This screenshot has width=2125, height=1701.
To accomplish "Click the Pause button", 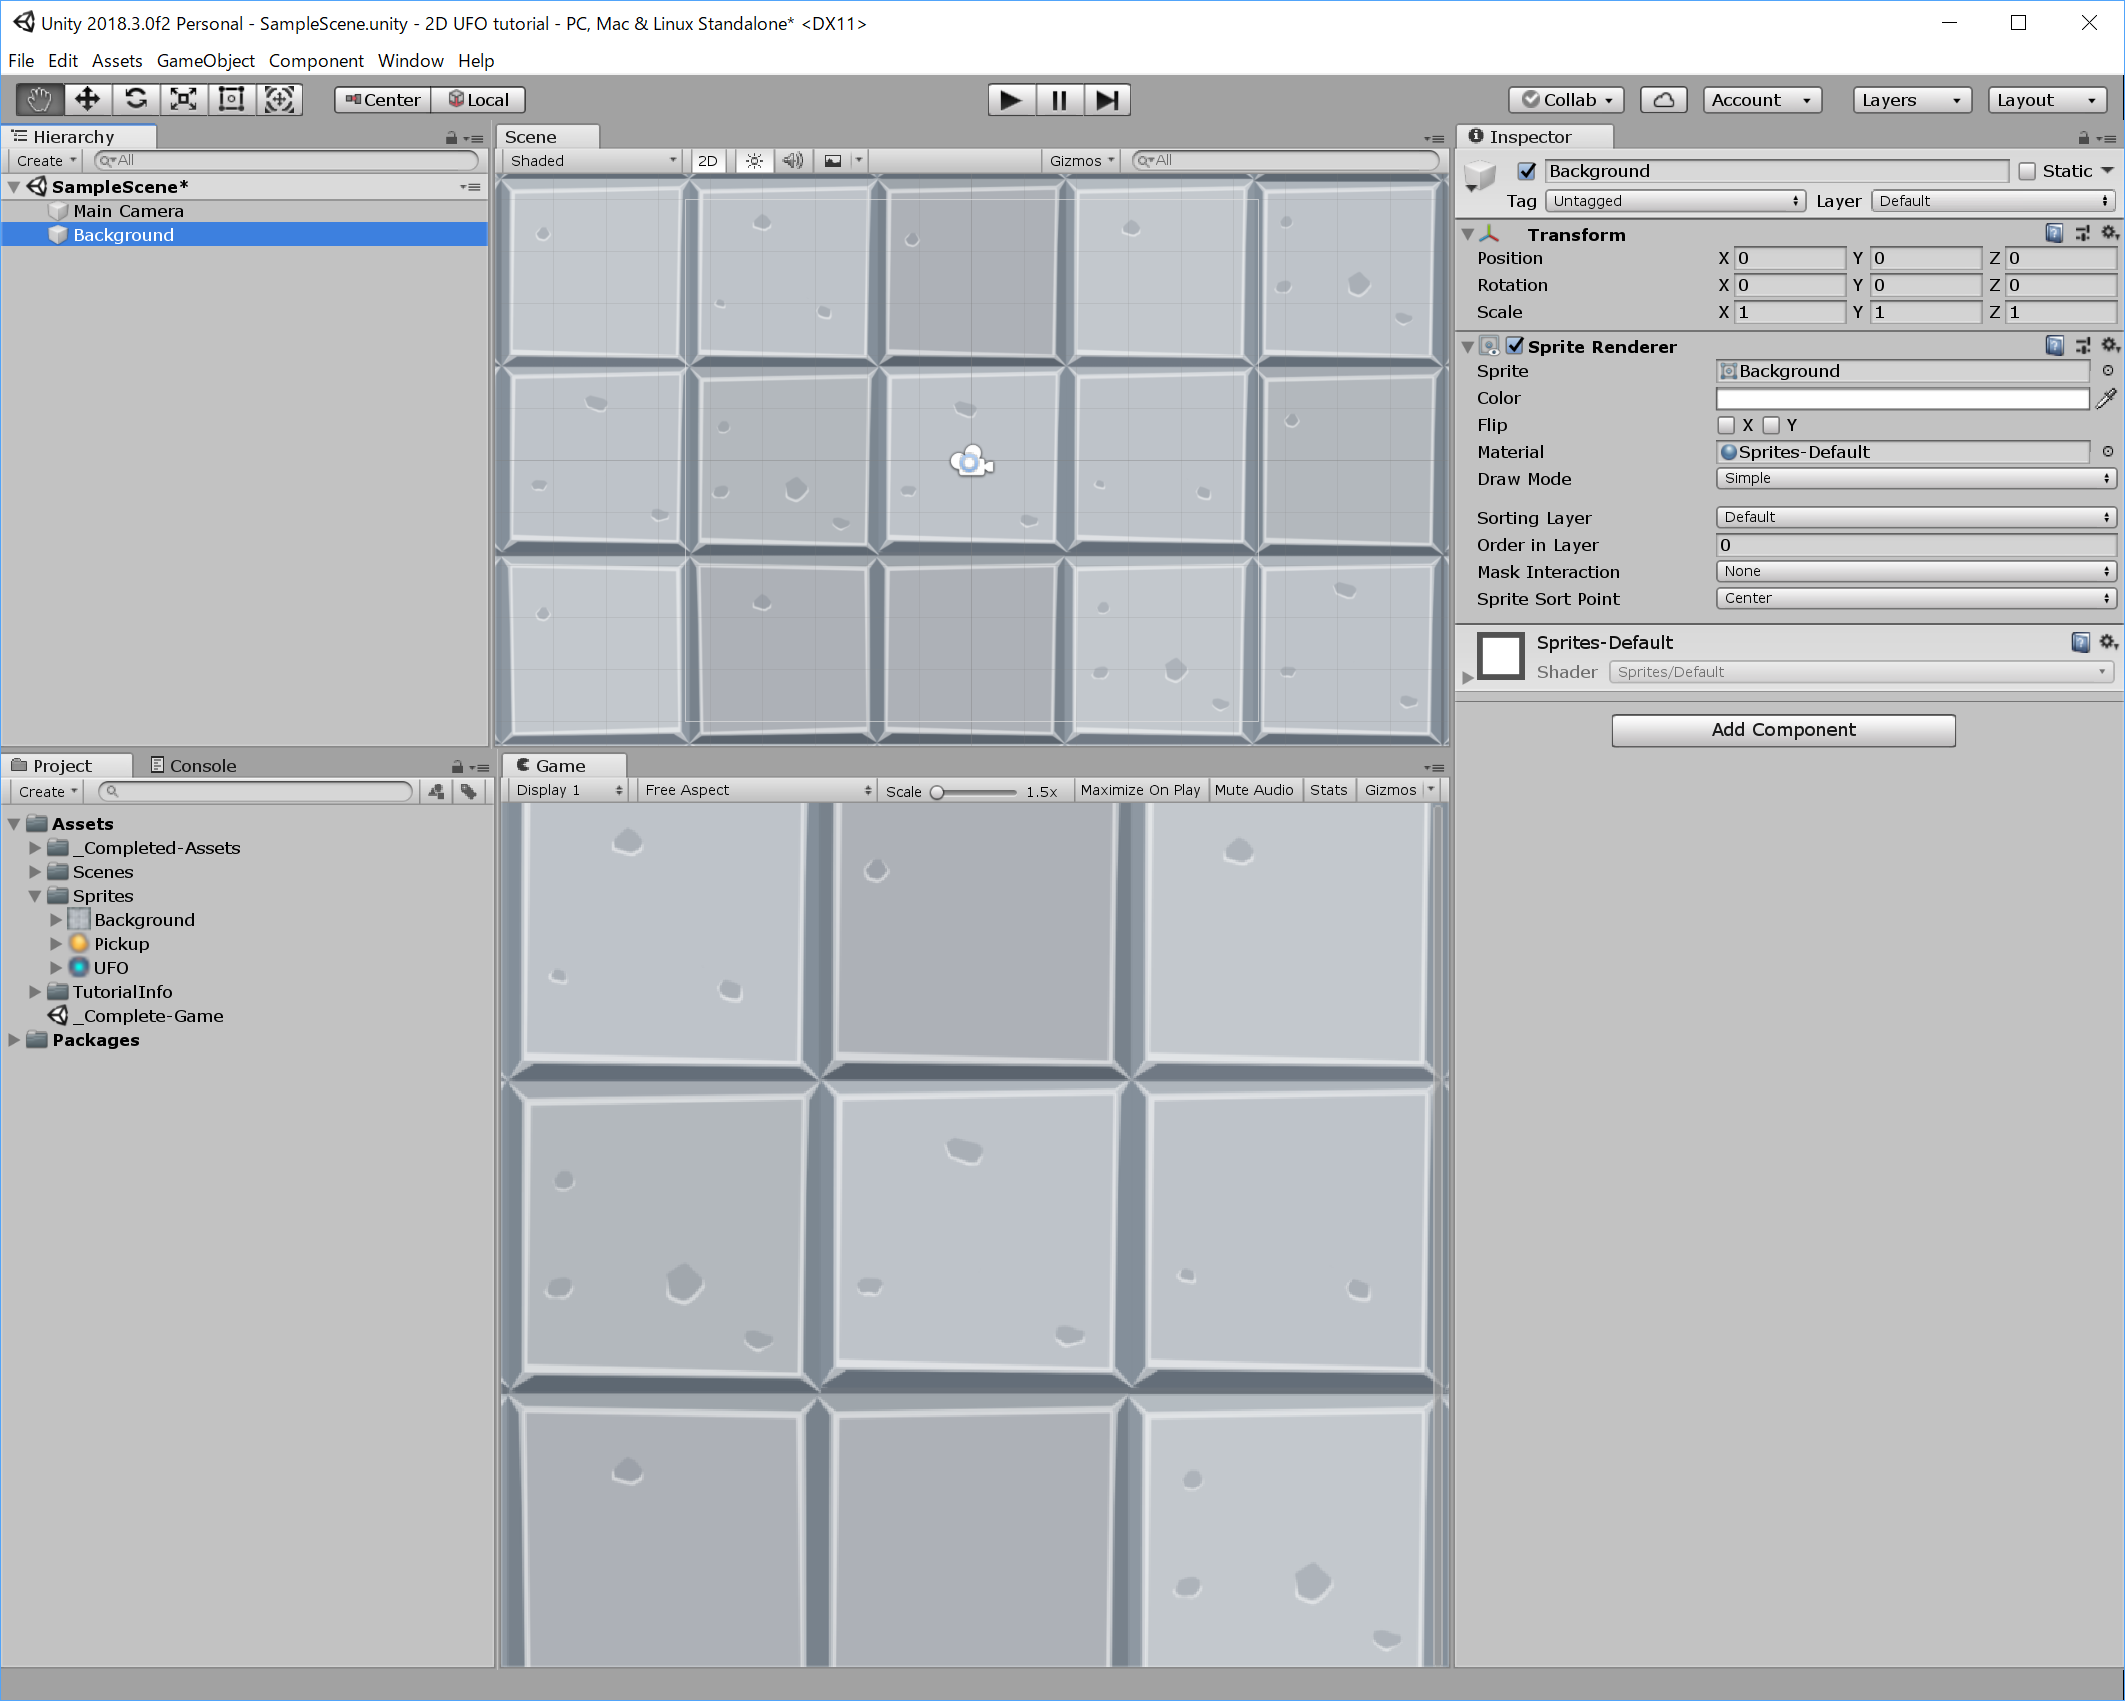I will (x=1059, y=100).
